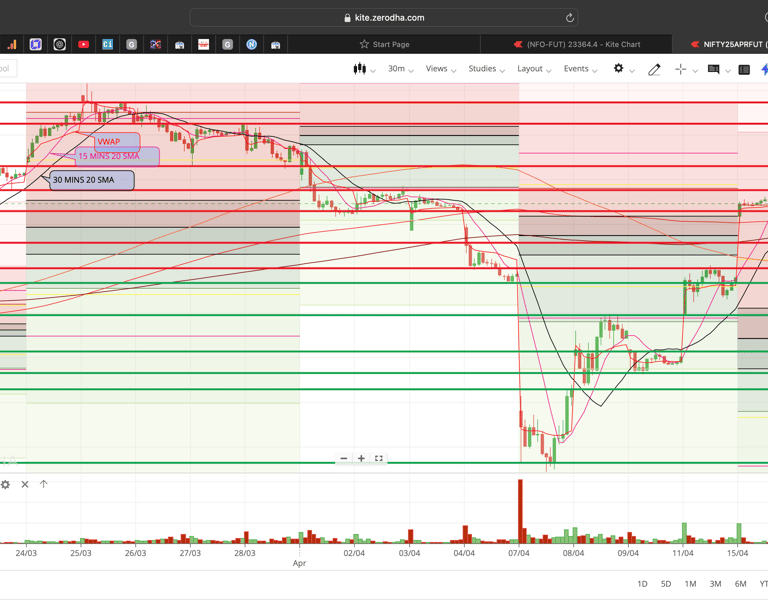
Task: Open the blue N circle bookmark
Action: click(x=251, y=45)
